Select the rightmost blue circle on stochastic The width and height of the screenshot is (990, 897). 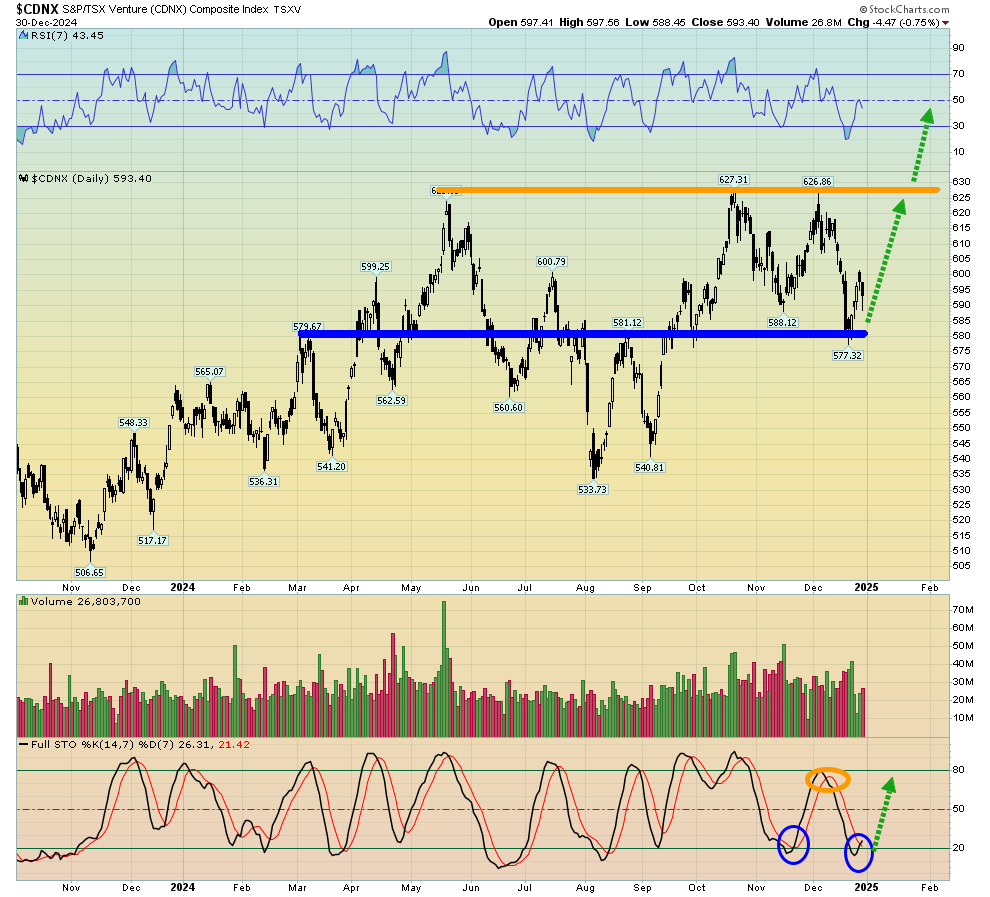[x=859, y=851]
